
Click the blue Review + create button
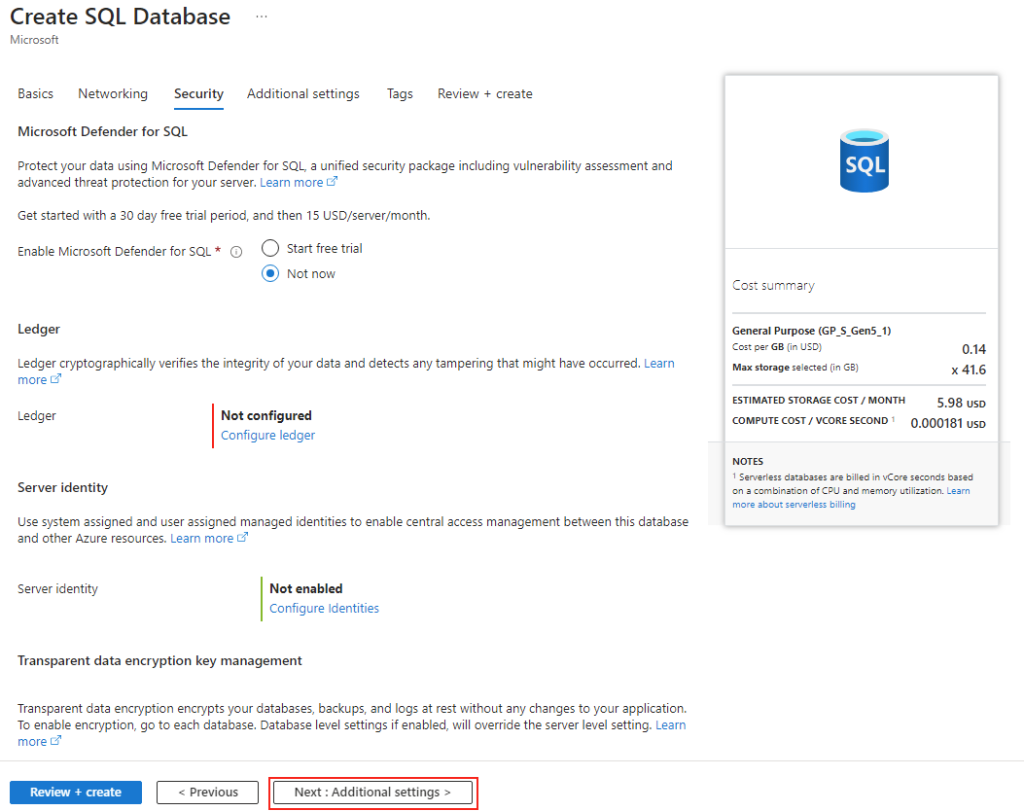pyautogui.click(x=76, y=792)
